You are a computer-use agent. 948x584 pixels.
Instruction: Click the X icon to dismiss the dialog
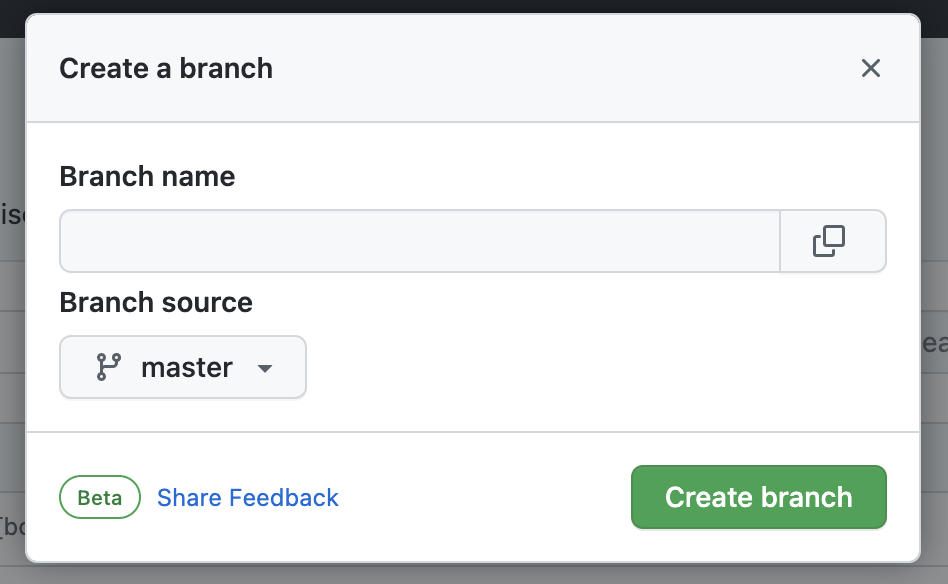pos(871,68)
